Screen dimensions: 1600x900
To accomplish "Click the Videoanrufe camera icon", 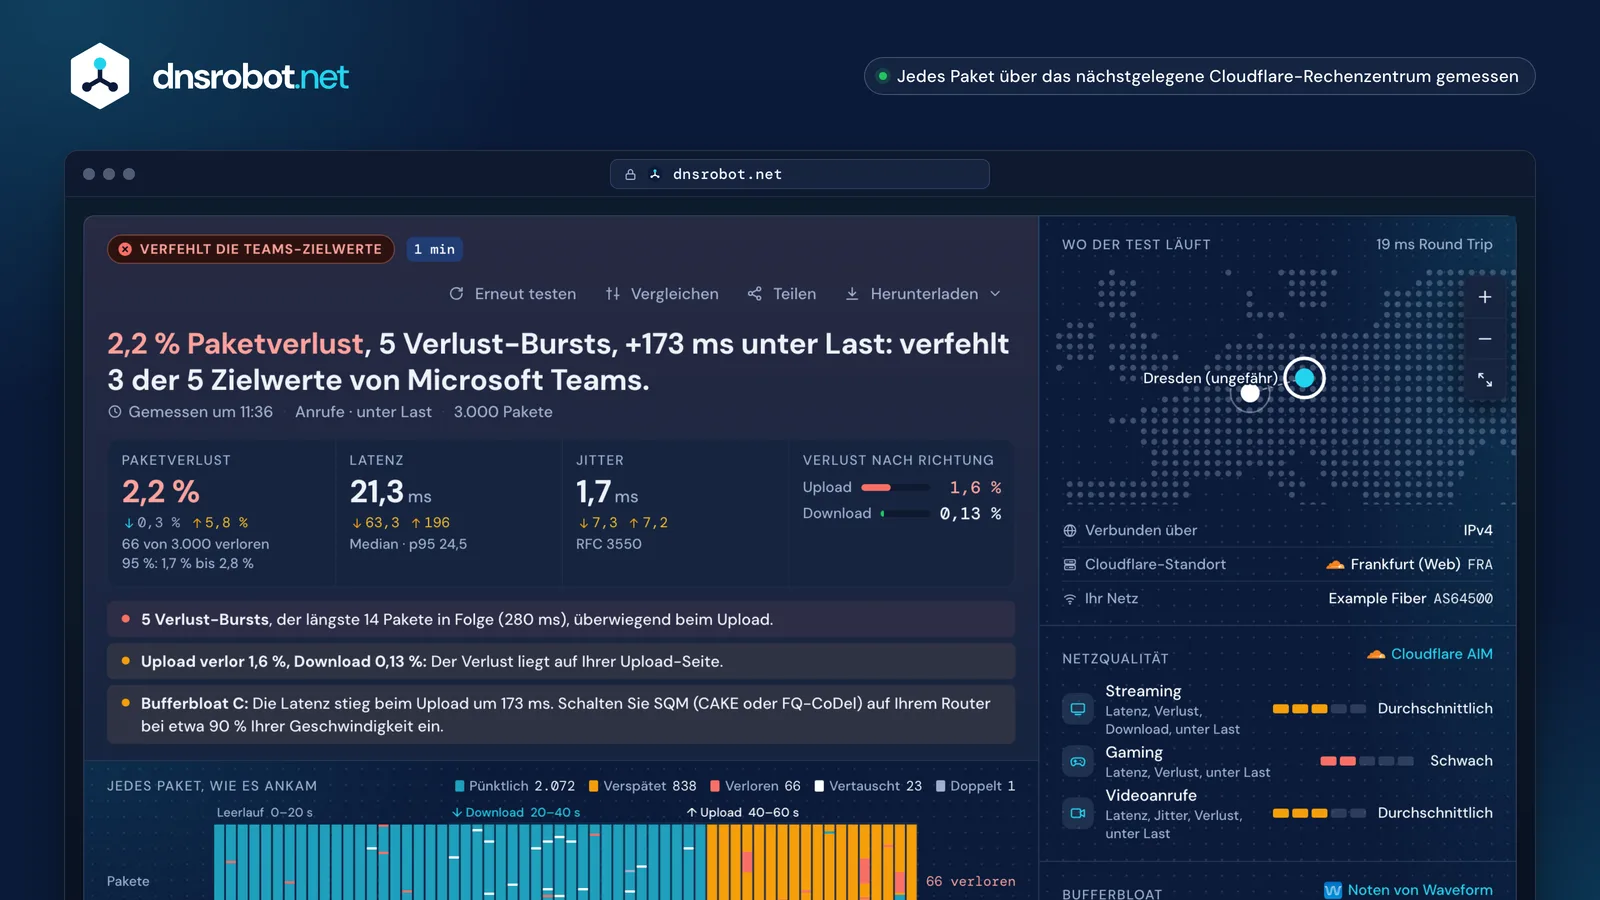I will [1078, 813].
